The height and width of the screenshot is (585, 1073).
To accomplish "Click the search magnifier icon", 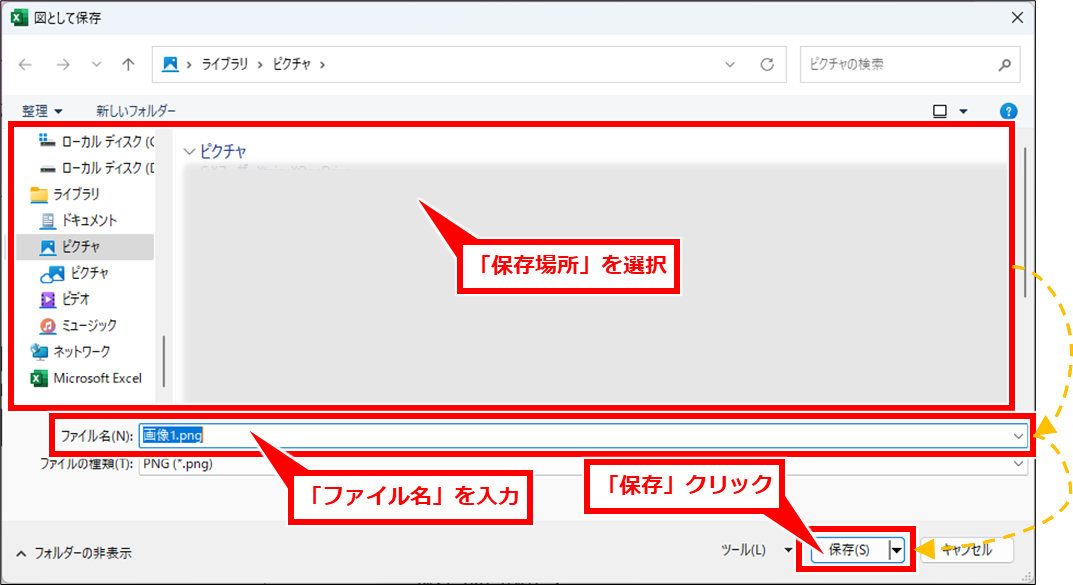I will [1005, 64].
